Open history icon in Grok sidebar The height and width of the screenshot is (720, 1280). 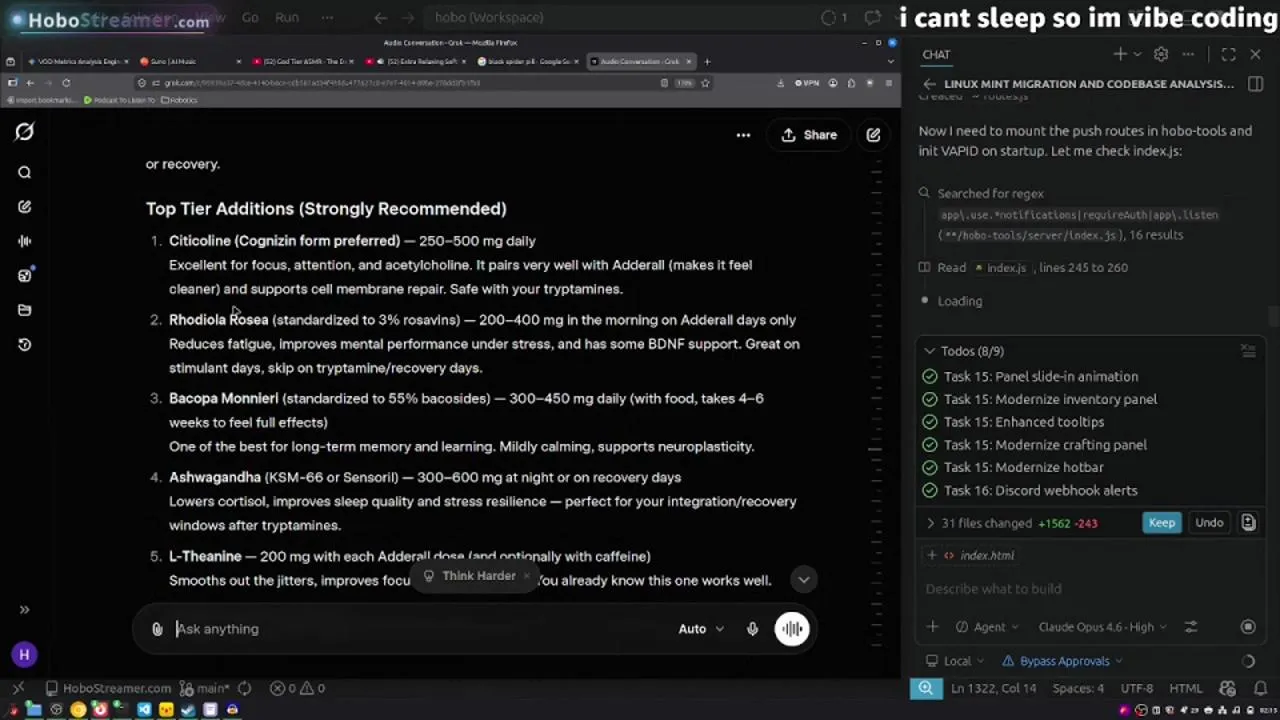click(24, 344)
